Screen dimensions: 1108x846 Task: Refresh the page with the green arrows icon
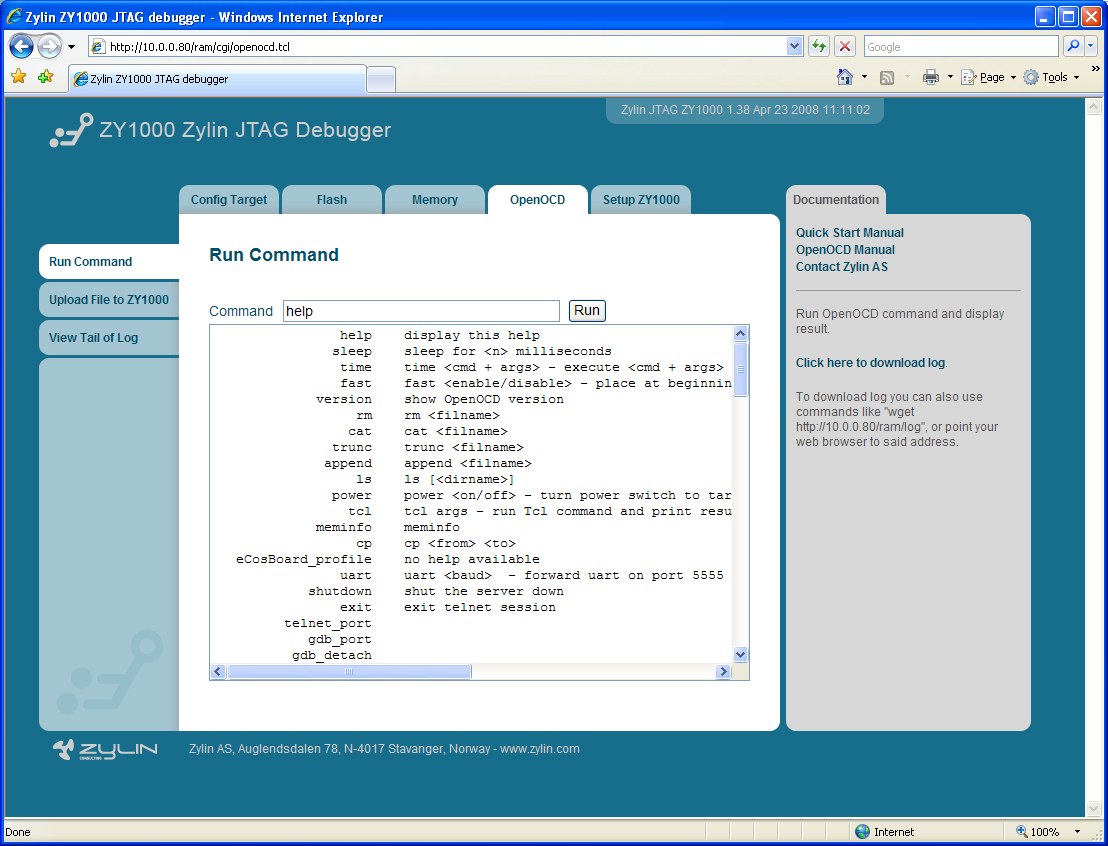point(818,47)
